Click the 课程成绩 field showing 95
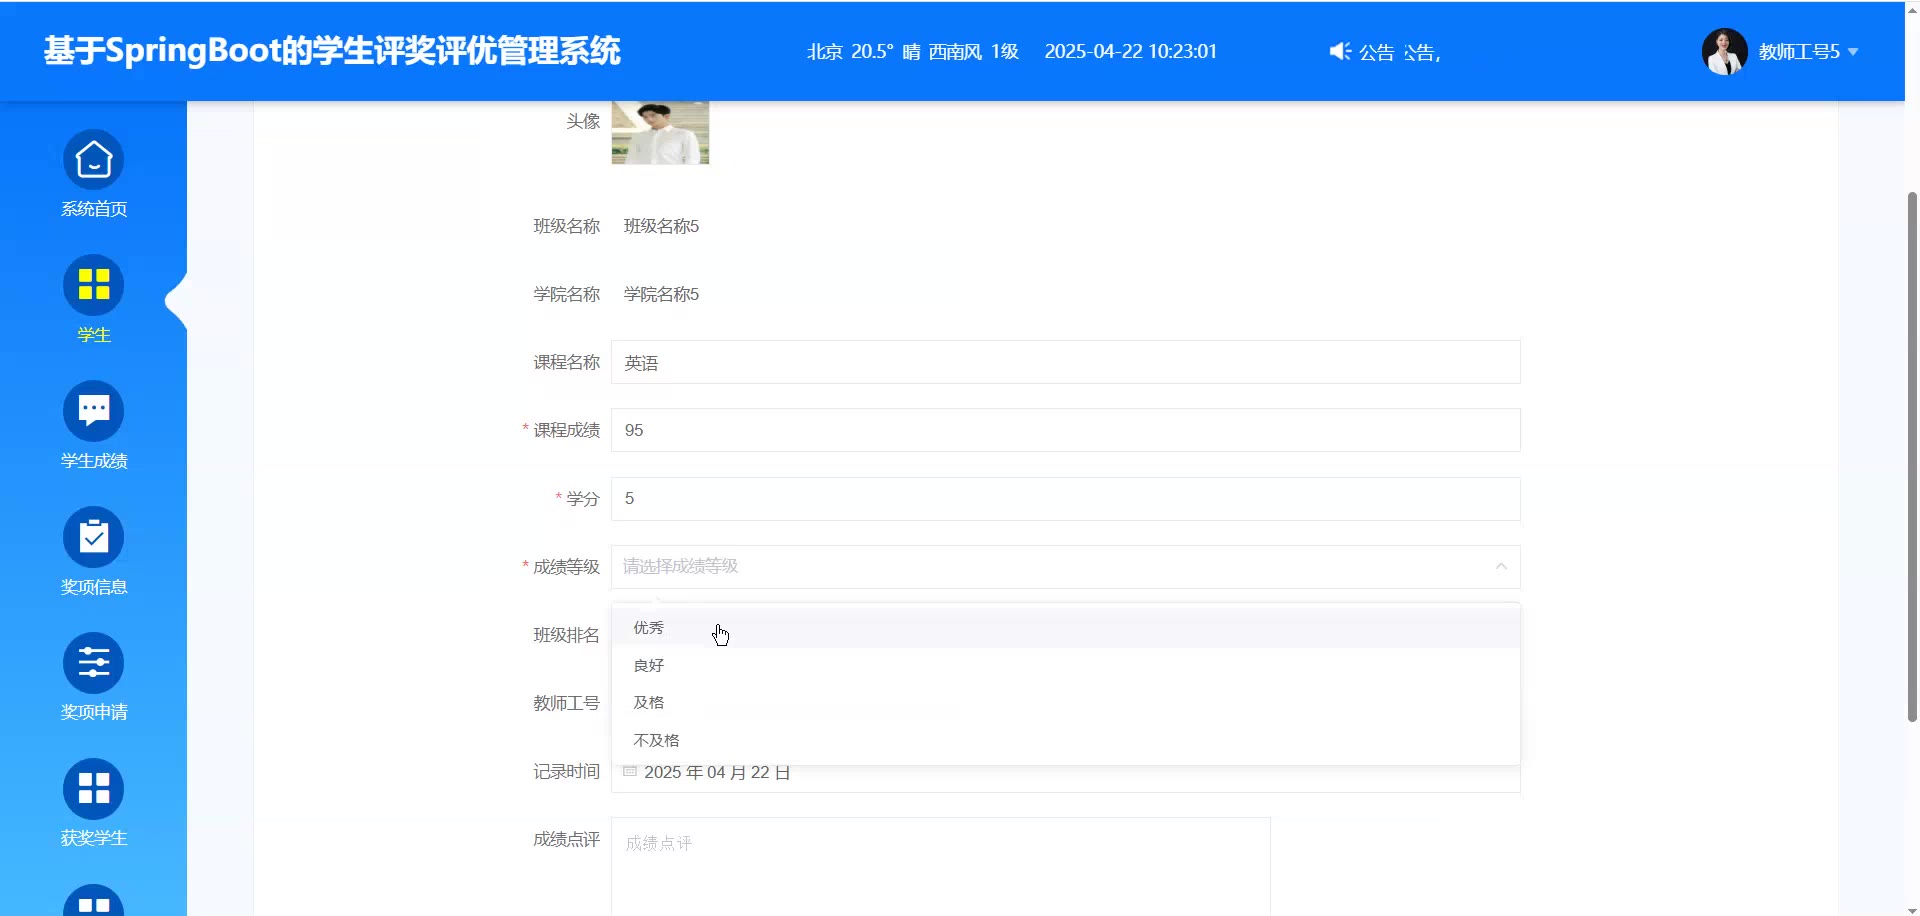The height and width of the screenshot is (916, 1920). 1065,430
